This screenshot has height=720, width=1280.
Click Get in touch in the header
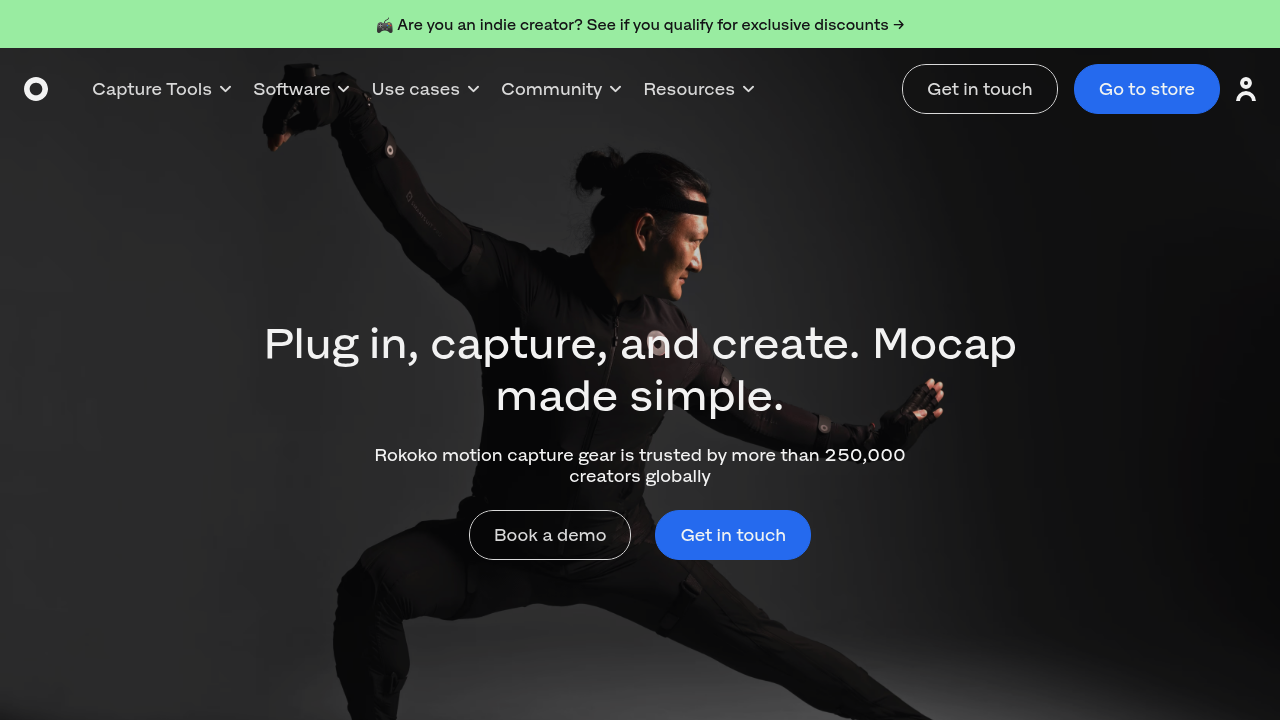[x=980, y=89]
